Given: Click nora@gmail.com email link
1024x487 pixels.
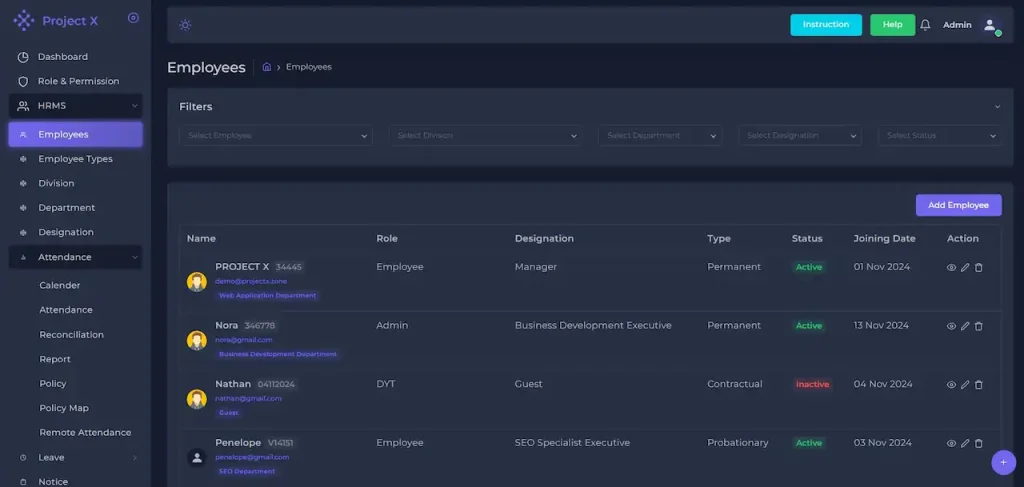Looking at the screenshot, I should point(244,340).
